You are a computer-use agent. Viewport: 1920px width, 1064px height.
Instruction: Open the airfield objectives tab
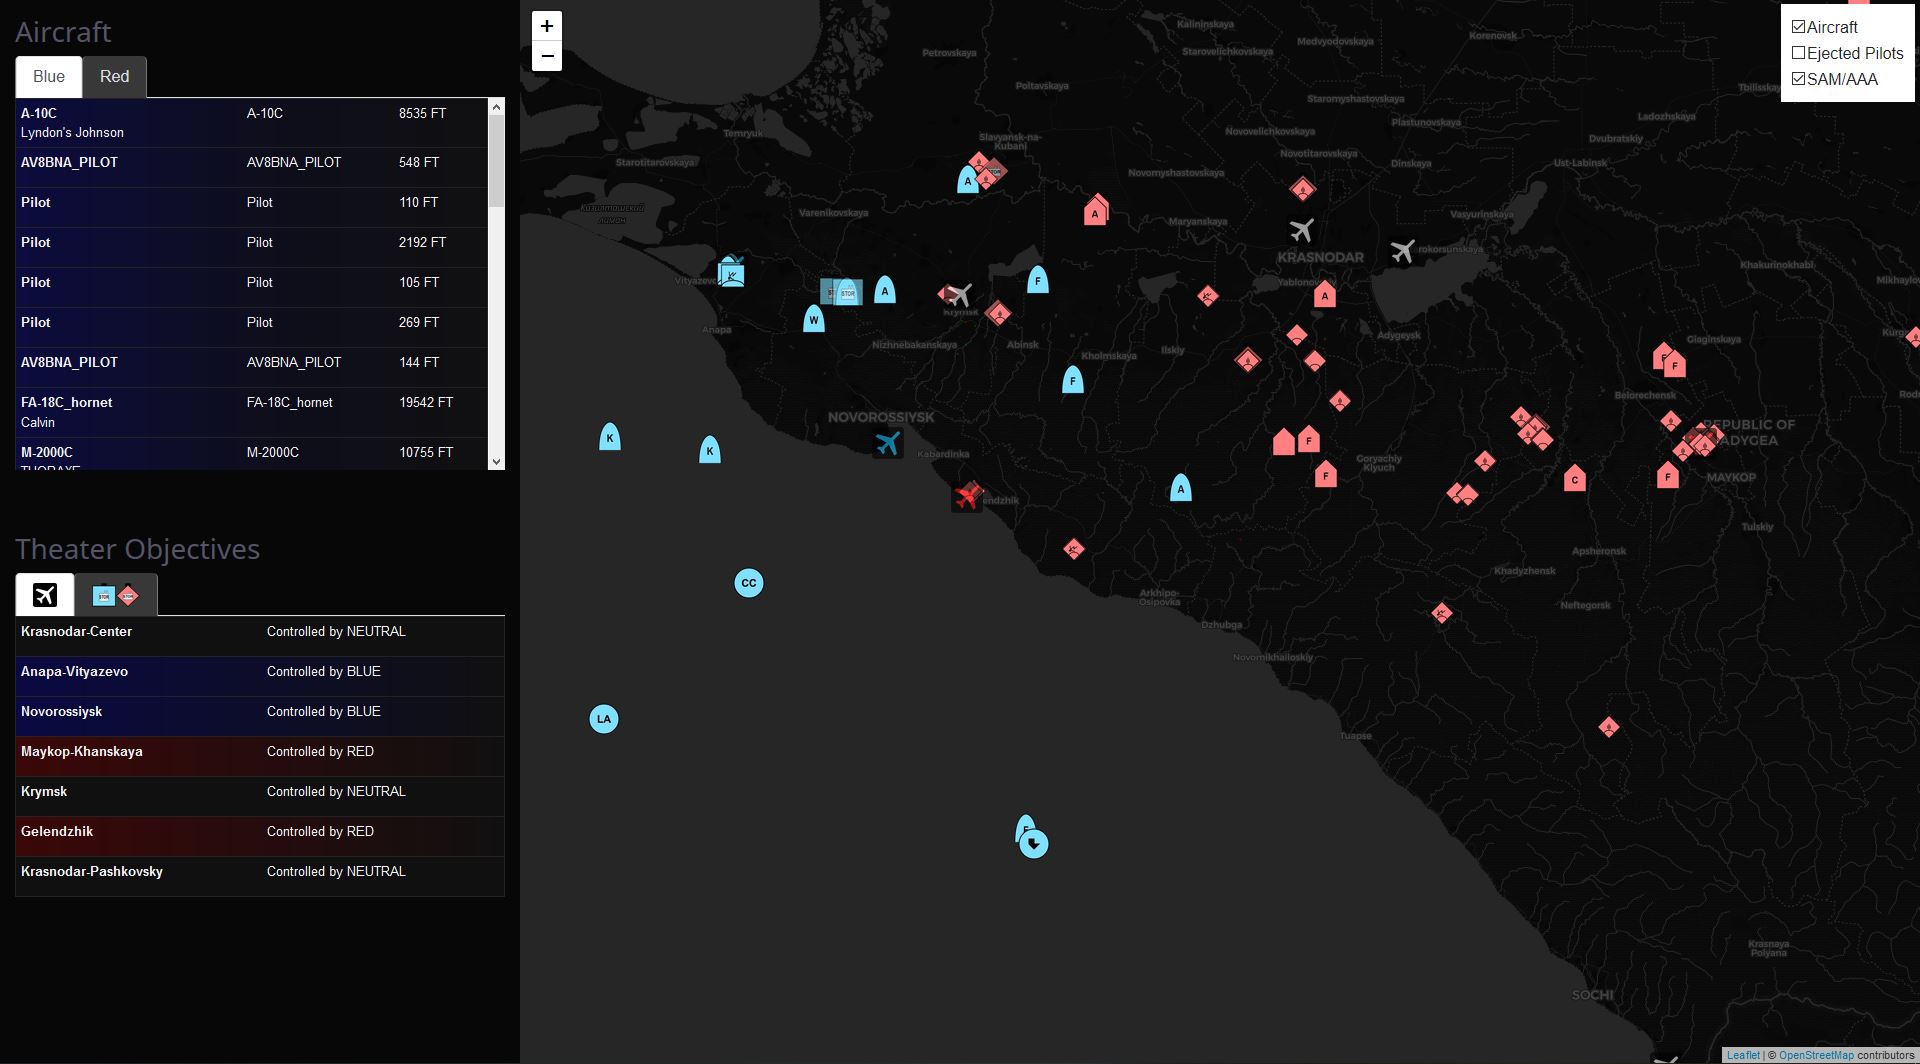[45, 595]
